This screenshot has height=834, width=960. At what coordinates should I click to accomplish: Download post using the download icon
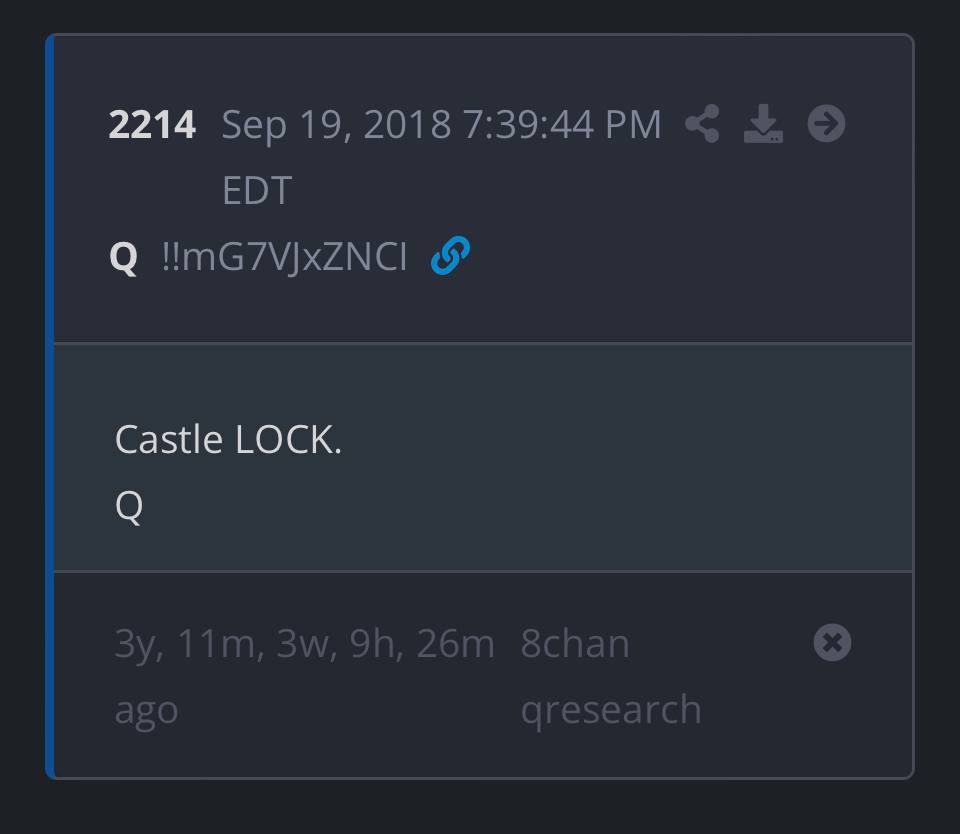tap(763, 125)
